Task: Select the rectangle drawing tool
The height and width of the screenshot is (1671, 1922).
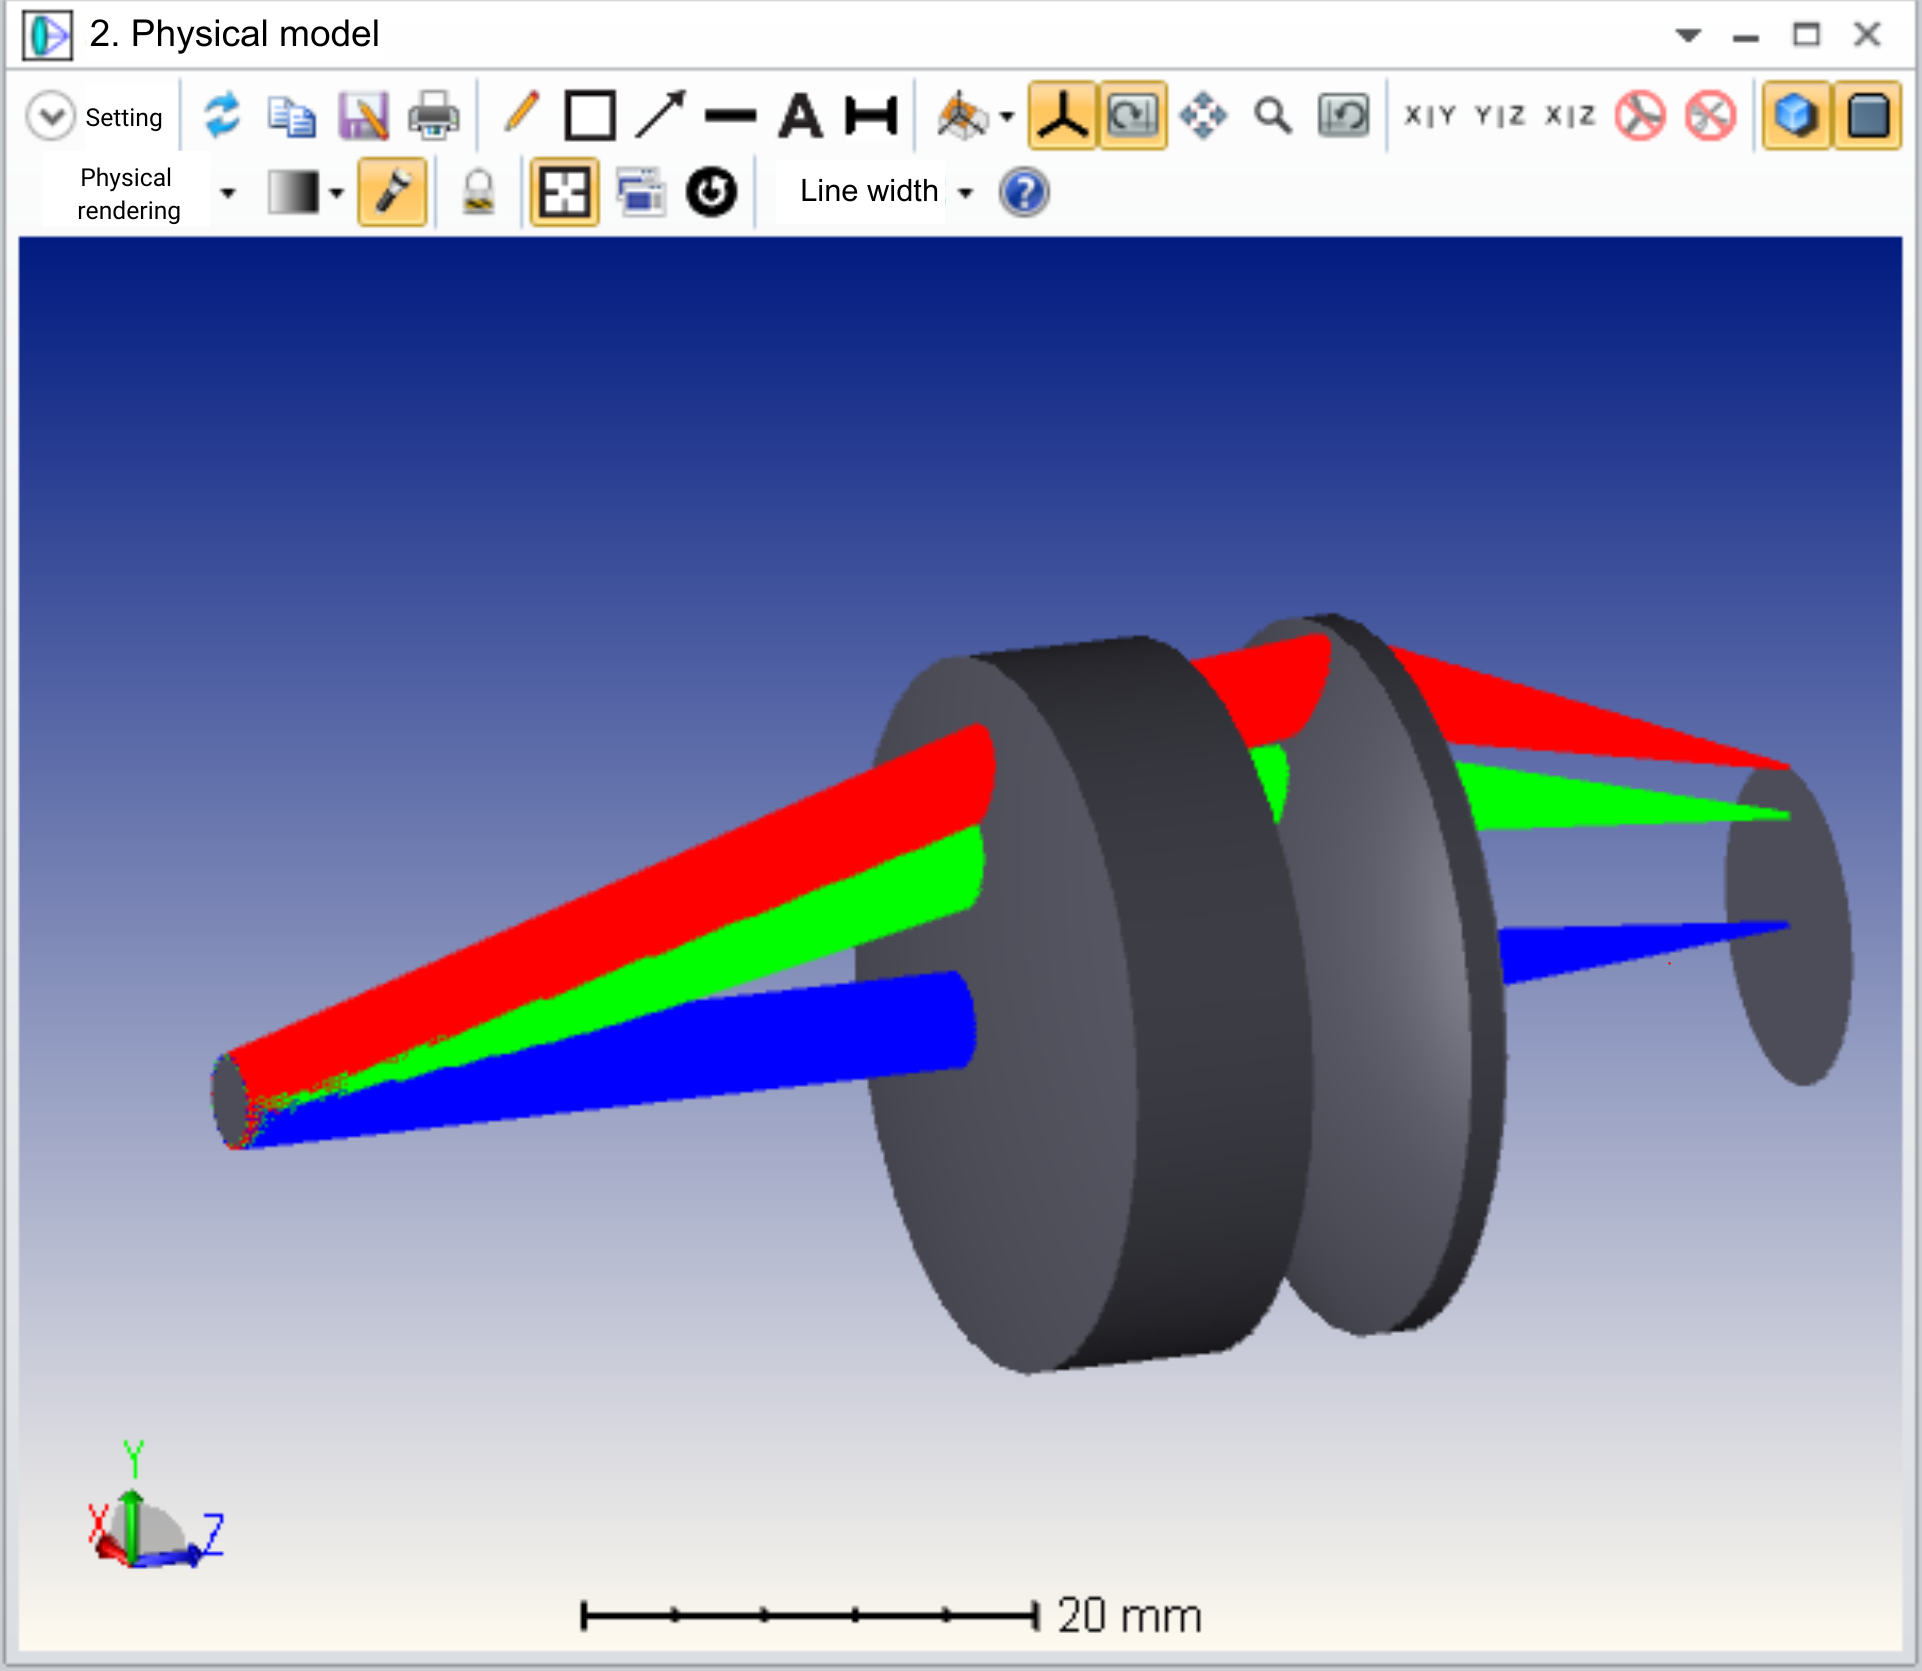Action: point(590,115)
